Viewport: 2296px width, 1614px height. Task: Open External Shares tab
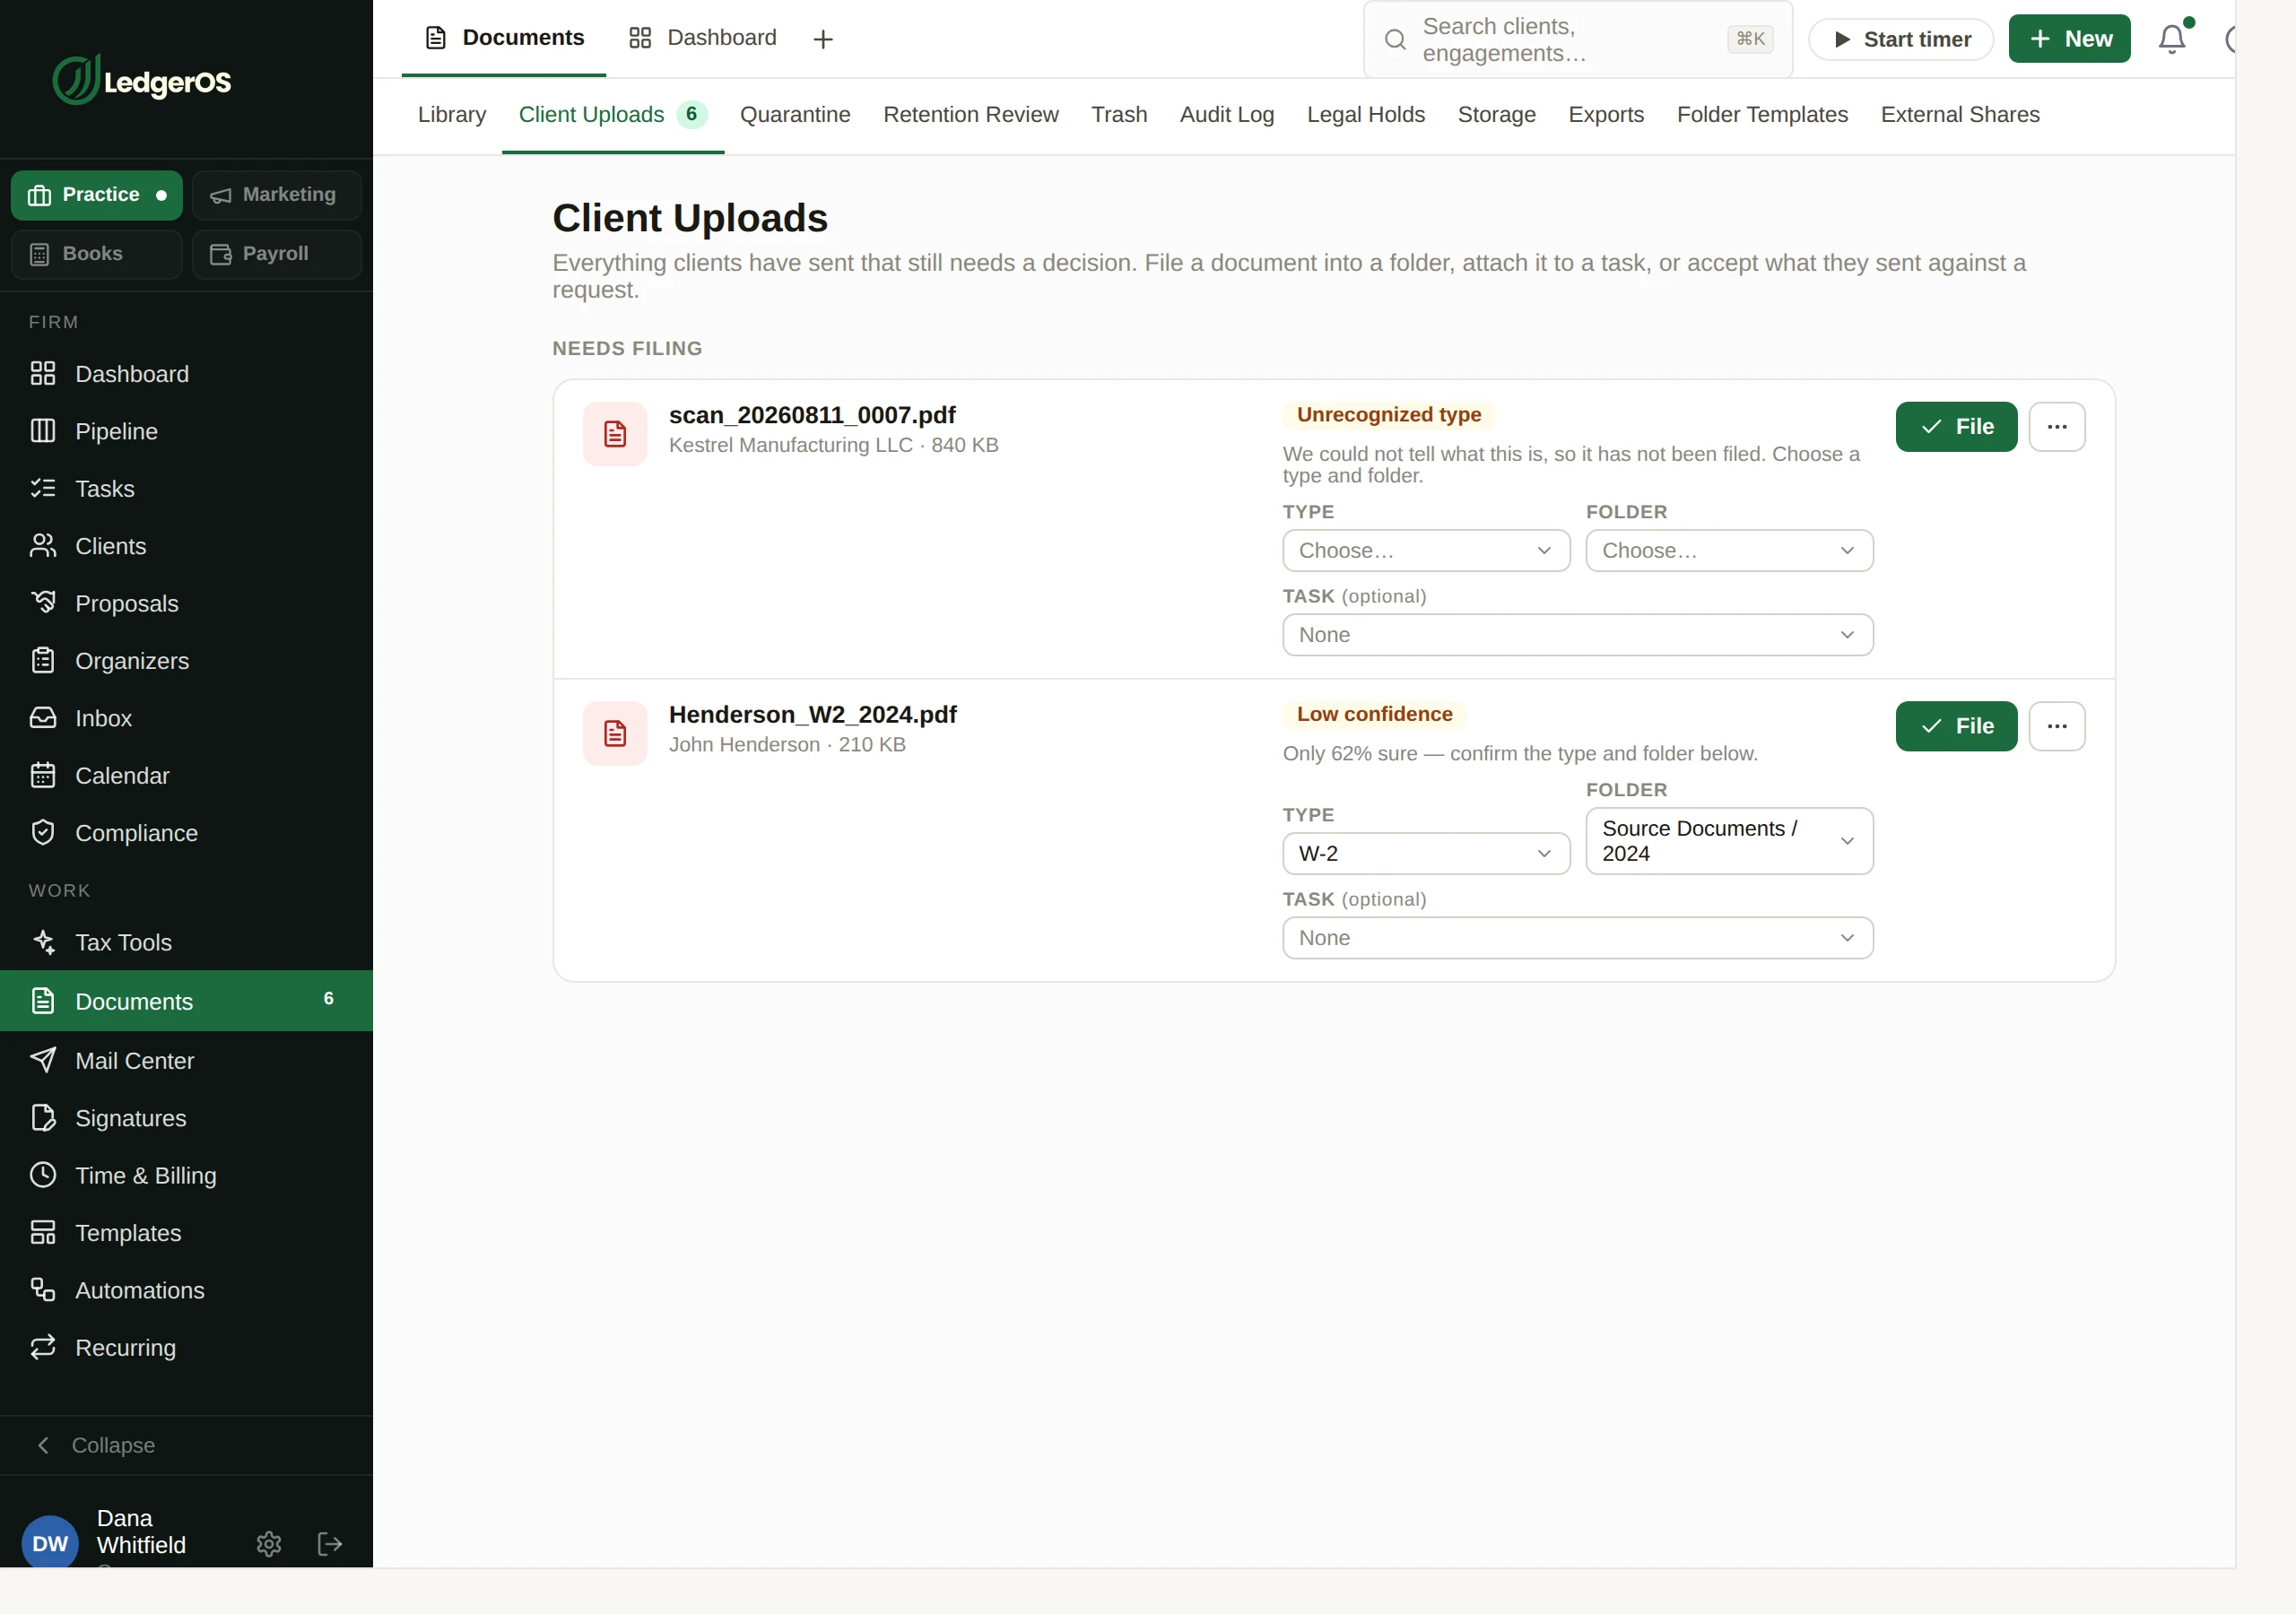coord(1960,115)
